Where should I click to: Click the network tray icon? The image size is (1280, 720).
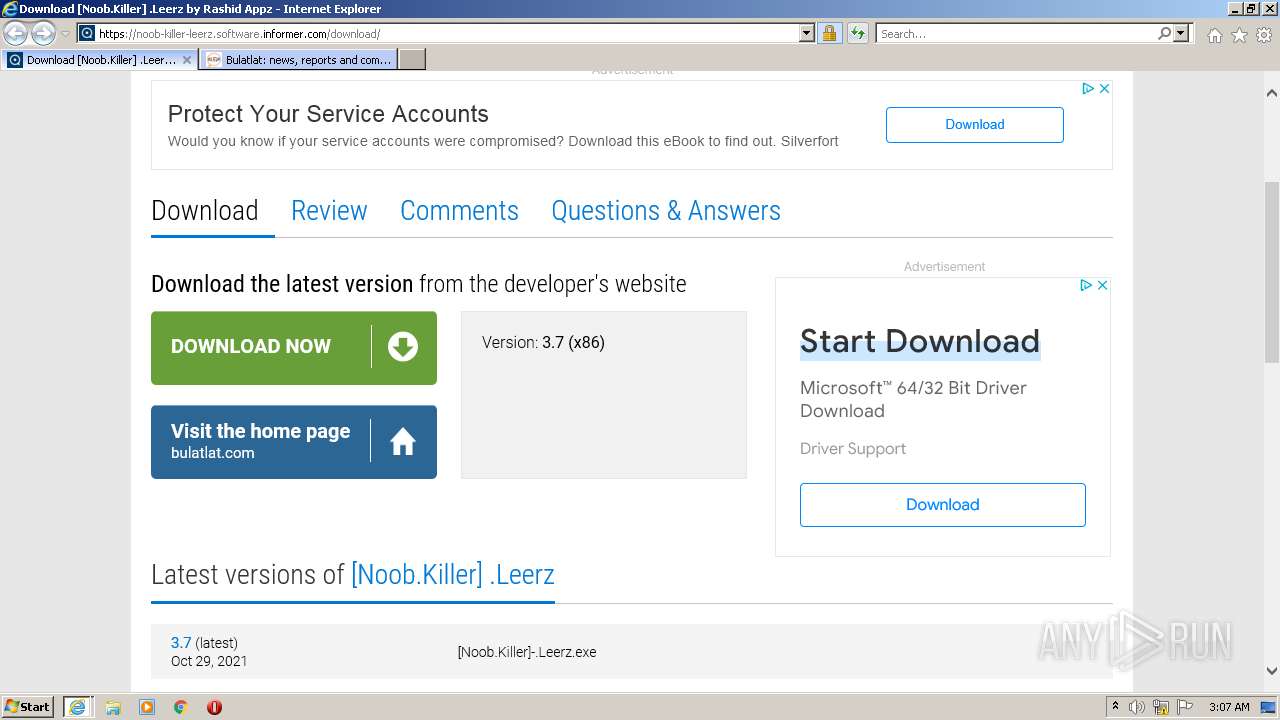pos(1161,707)
